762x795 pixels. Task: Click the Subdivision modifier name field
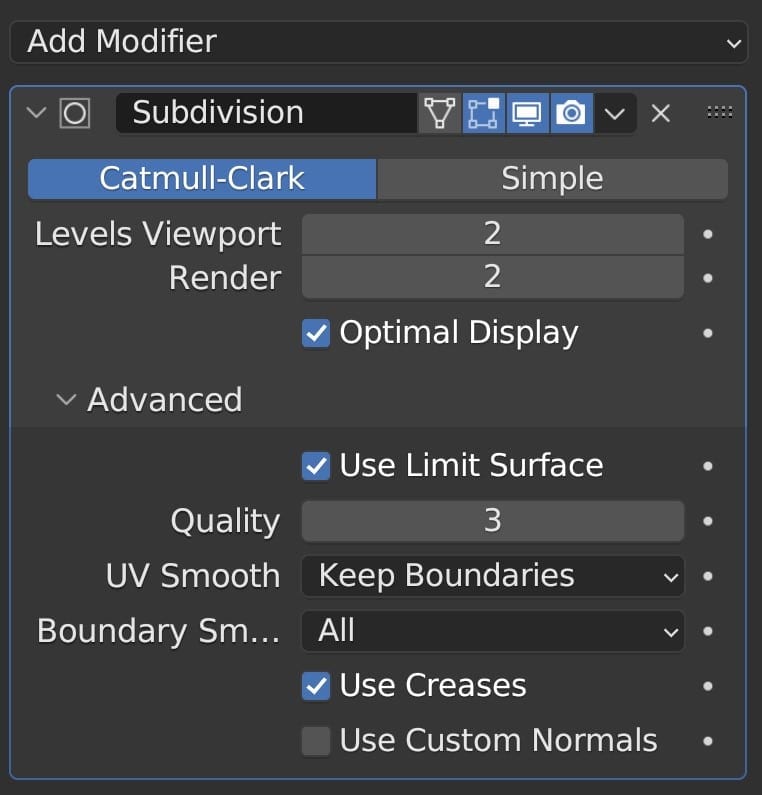pyautogui.click(x=266, y=113)
